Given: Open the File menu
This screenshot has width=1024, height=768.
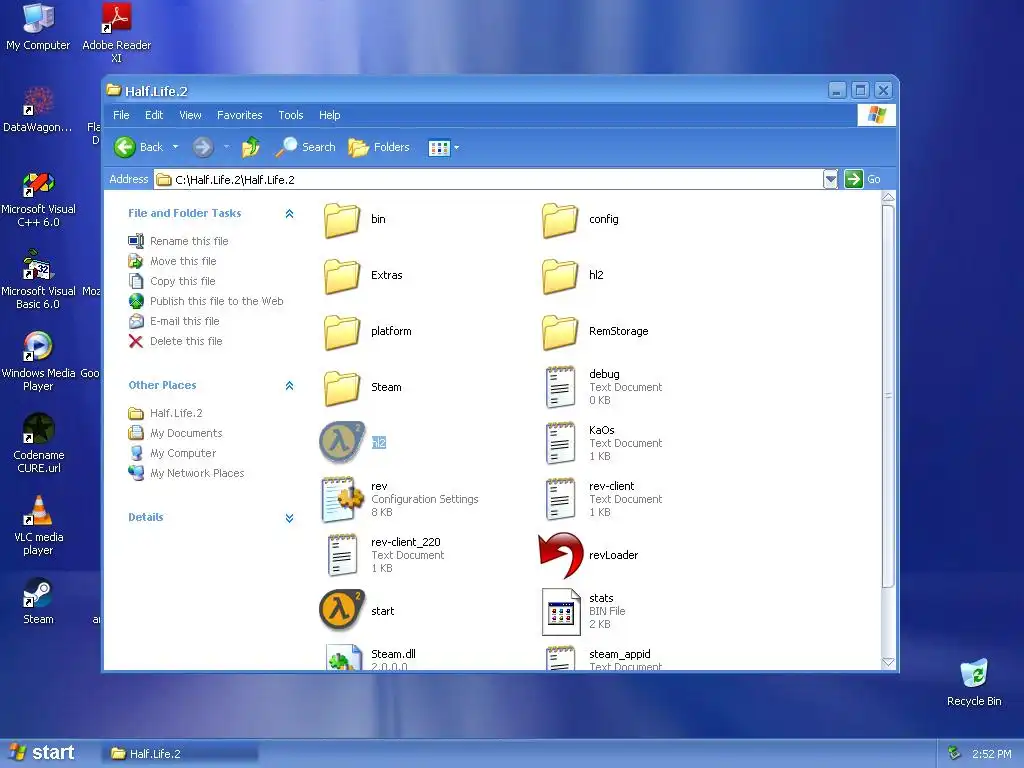Looking at the screenshot, I should click(x=121, y=115).
